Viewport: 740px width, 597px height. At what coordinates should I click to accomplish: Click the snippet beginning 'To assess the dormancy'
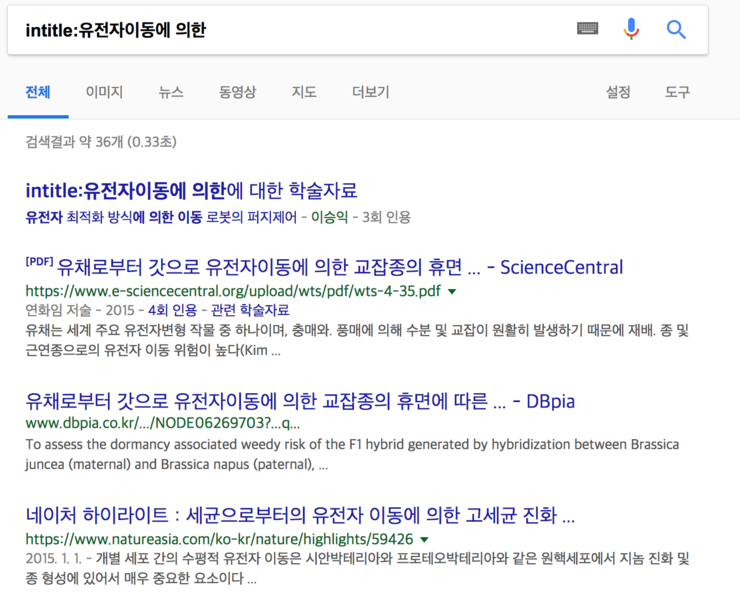[x=352, y=454]
